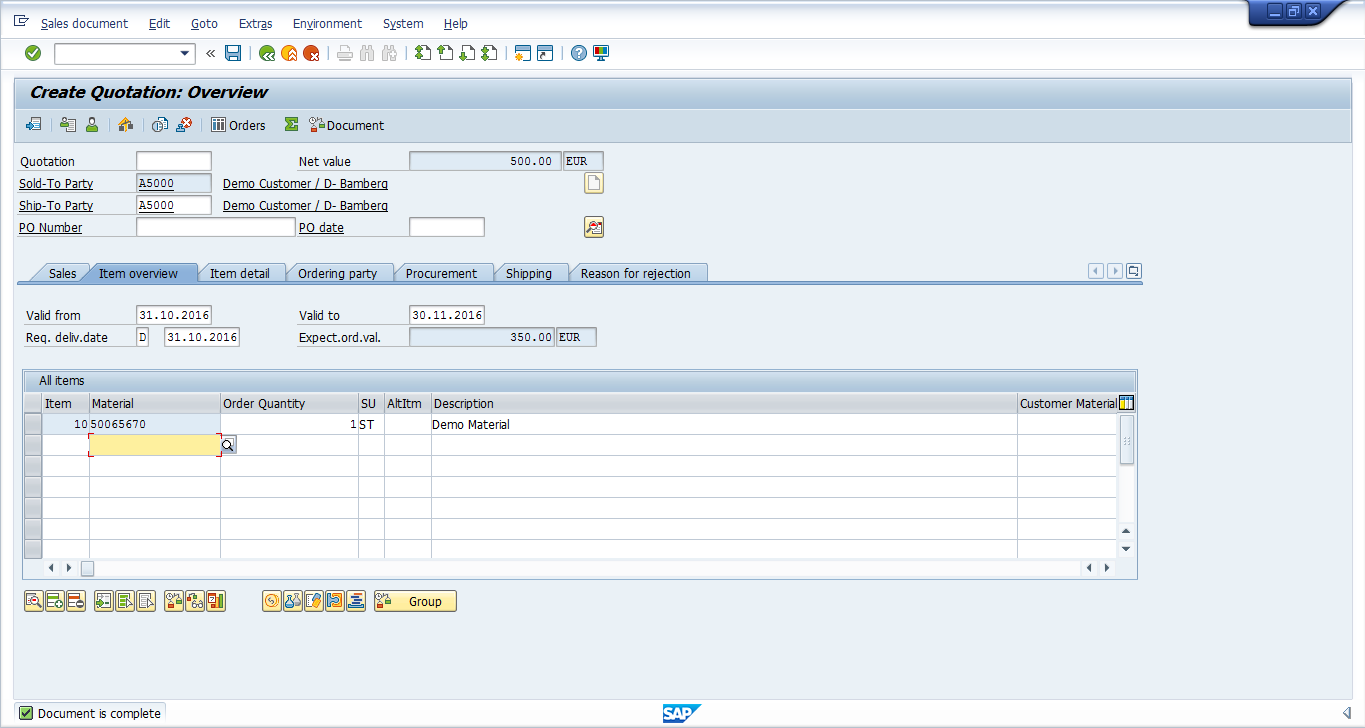Click the Sold-To Party Demo Customer link
Screen dimensions: 1365x728
pos(305,184)
